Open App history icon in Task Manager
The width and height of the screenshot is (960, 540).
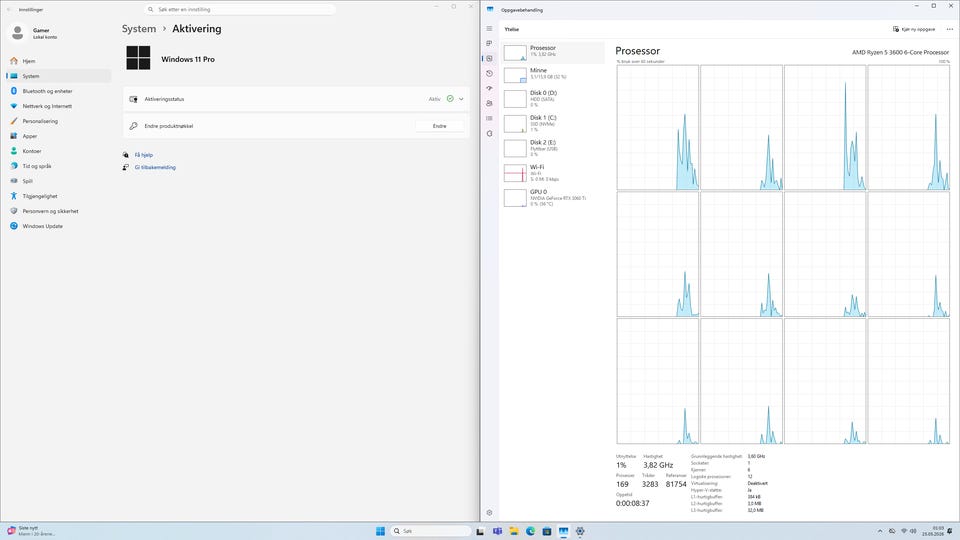pos(489,73)
